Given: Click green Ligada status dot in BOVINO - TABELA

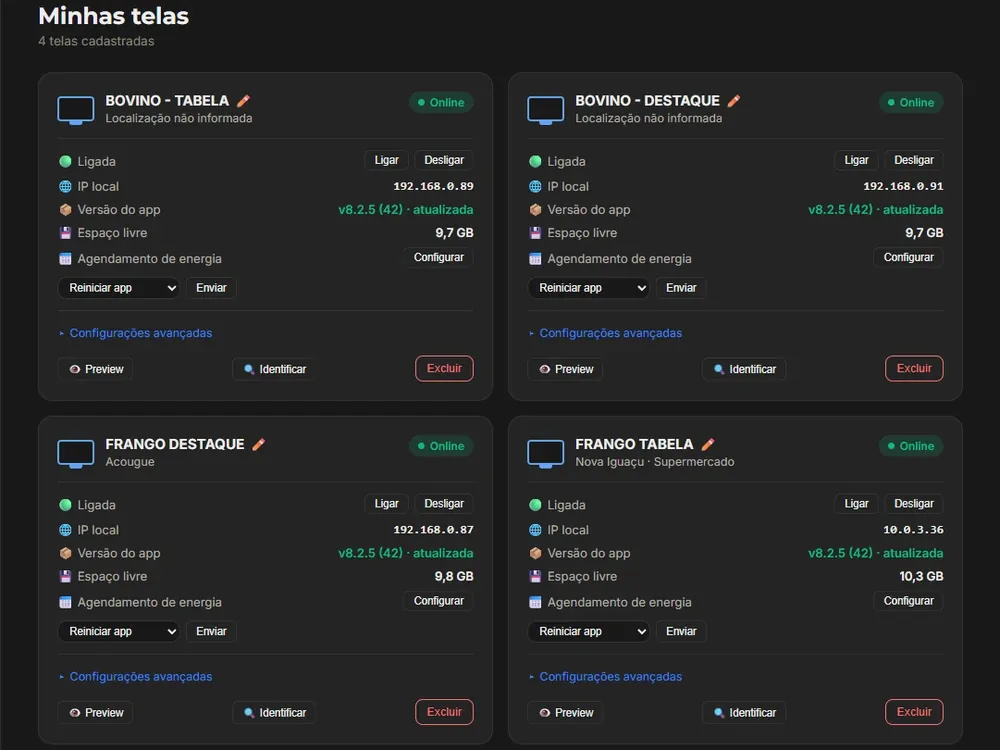Looking at the screenshot, I should tap(65, 161).
